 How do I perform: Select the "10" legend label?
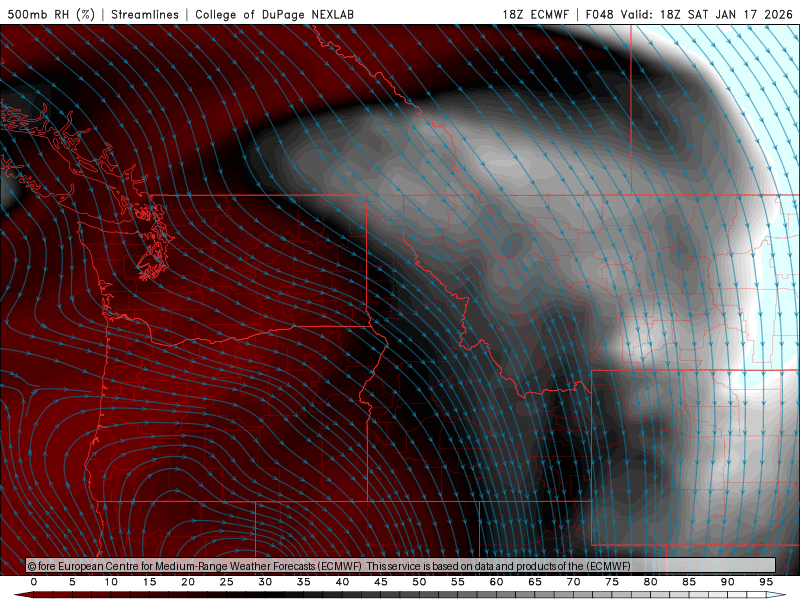click(111, 582)
